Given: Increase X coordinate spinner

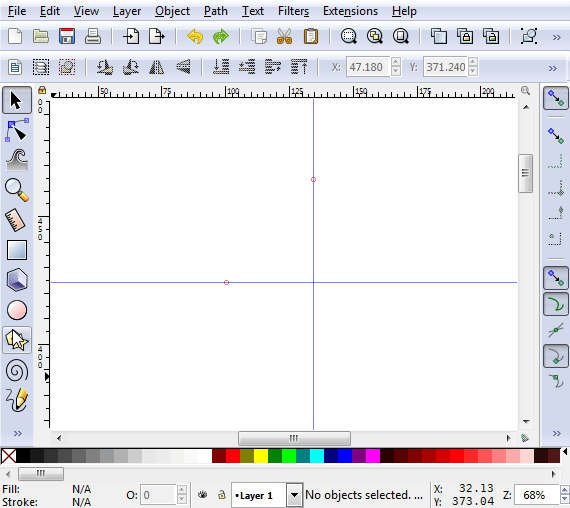Looking at the screenshot, I should pos(396,62).
